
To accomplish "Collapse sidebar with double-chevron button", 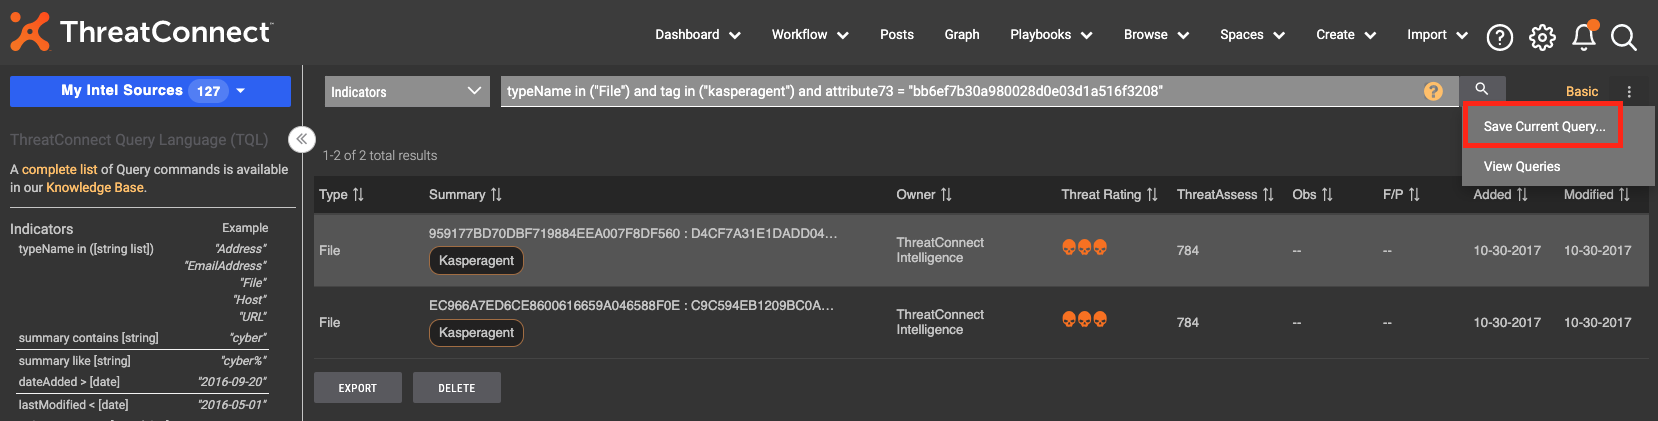I will point(301,139).
